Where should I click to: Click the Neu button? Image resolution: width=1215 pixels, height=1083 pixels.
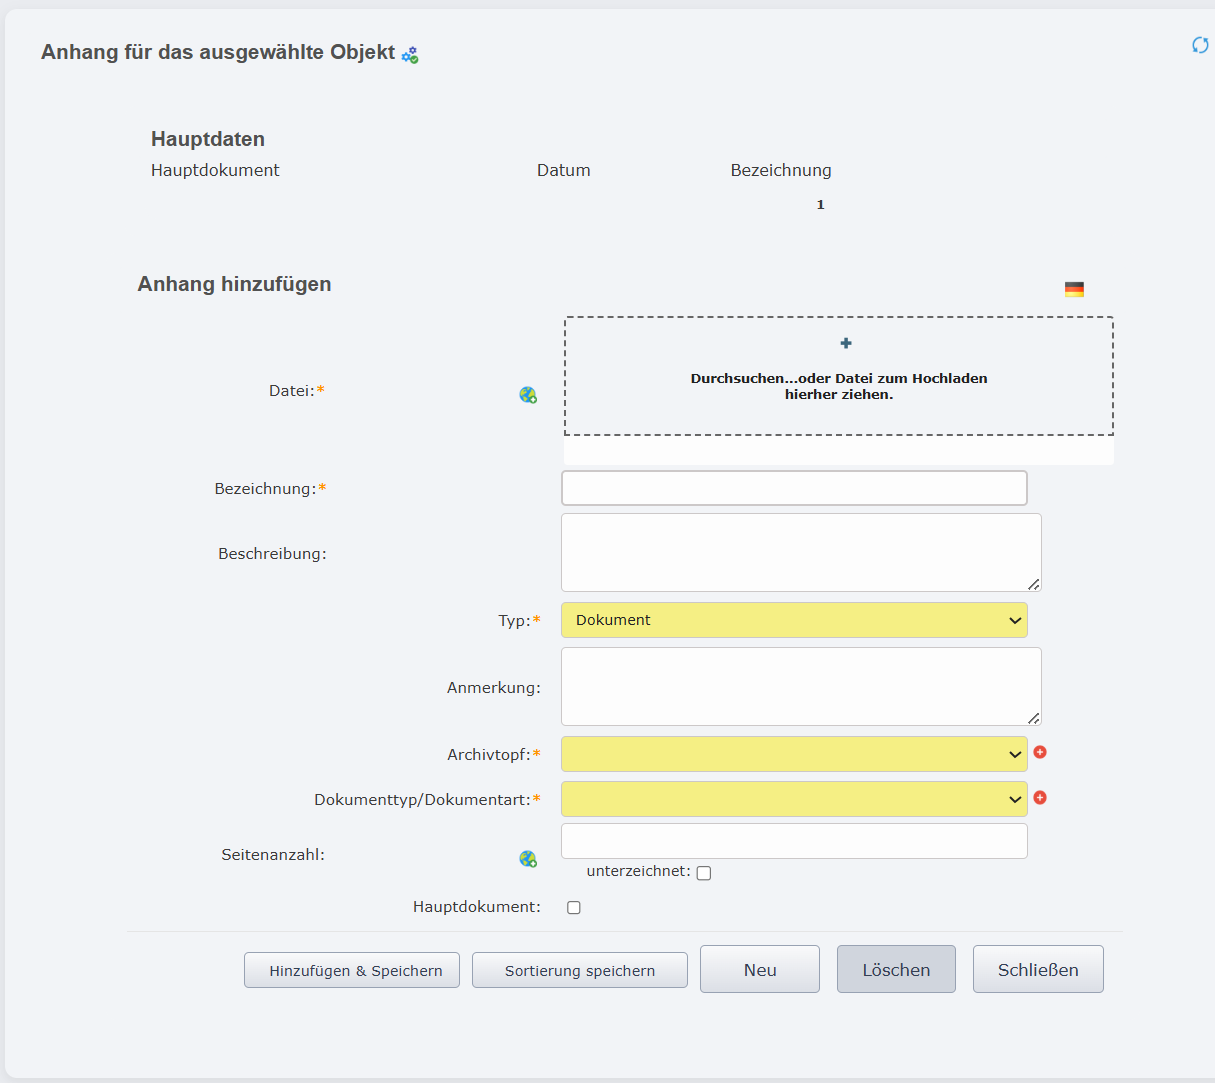tap(760, 969)
